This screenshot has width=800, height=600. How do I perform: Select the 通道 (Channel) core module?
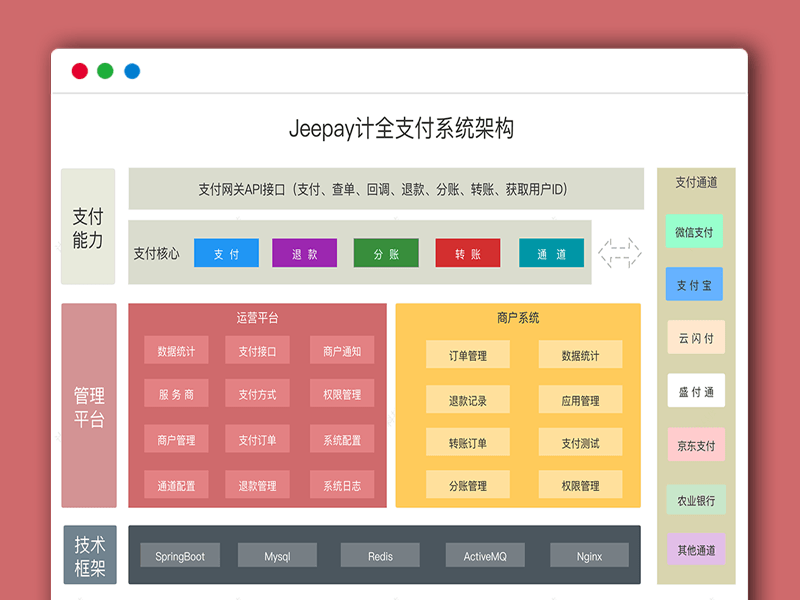551,253
